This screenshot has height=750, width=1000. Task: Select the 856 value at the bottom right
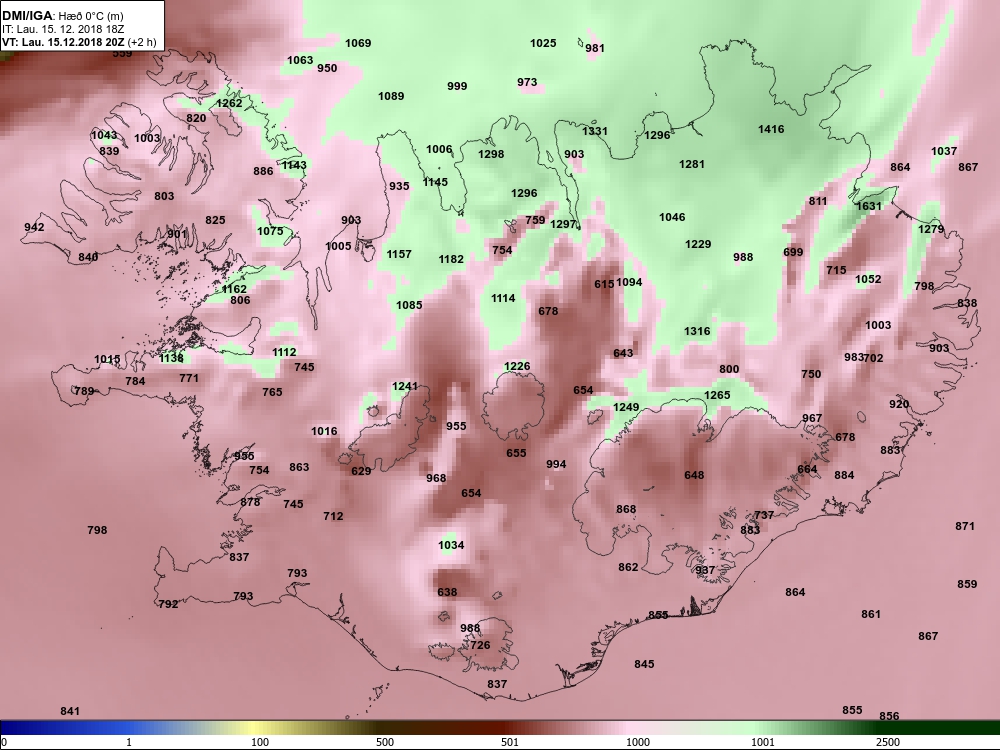pos(889,716)
